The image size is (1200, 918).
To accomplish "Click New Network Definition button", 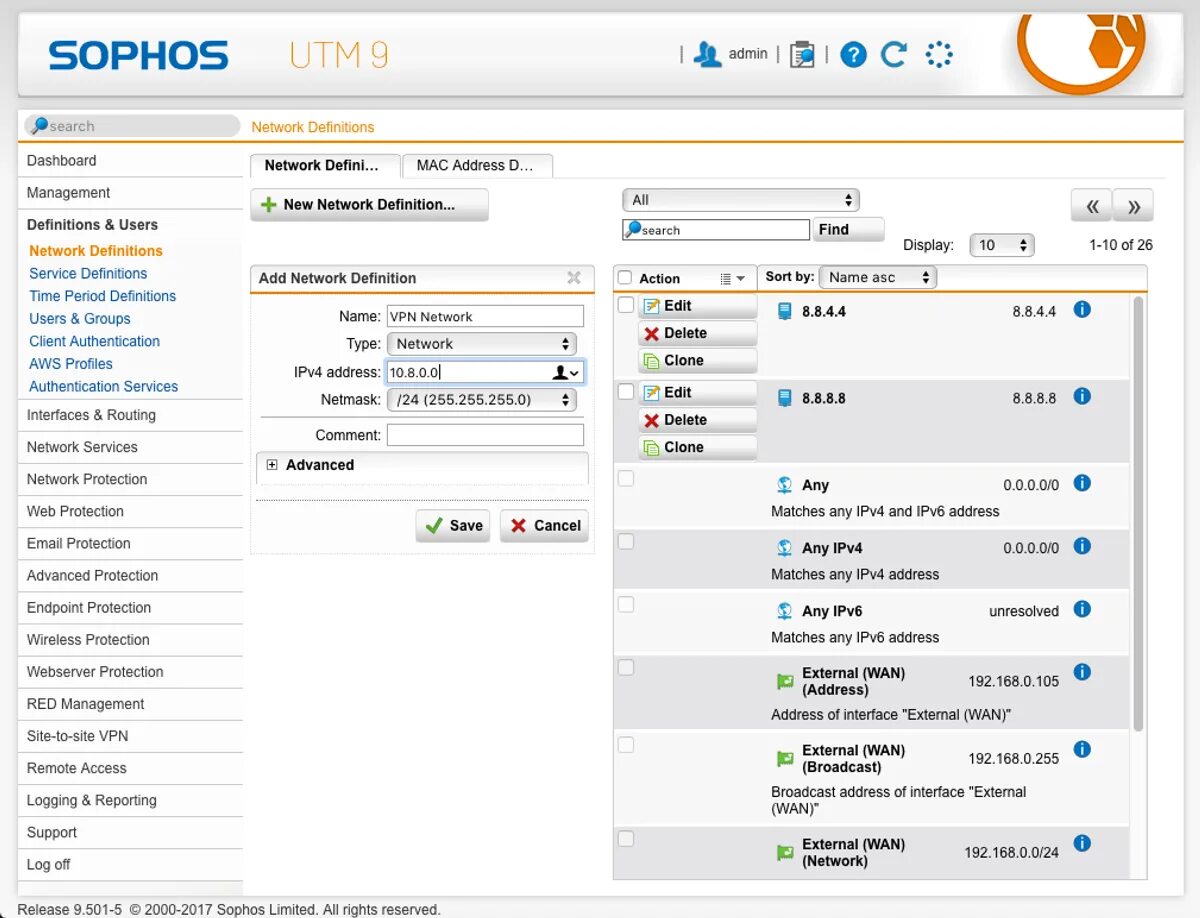I will tap(369, 205).
